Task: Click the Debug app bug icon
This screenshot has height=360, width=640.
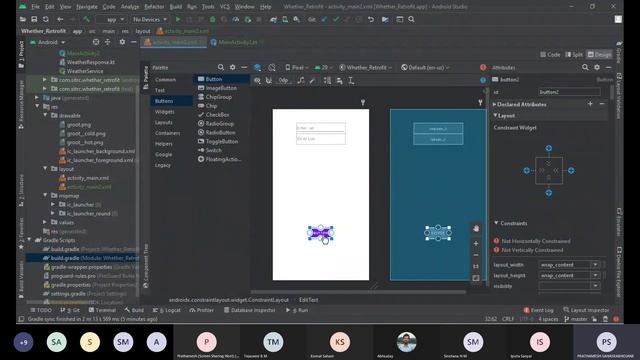Action: 213,19
